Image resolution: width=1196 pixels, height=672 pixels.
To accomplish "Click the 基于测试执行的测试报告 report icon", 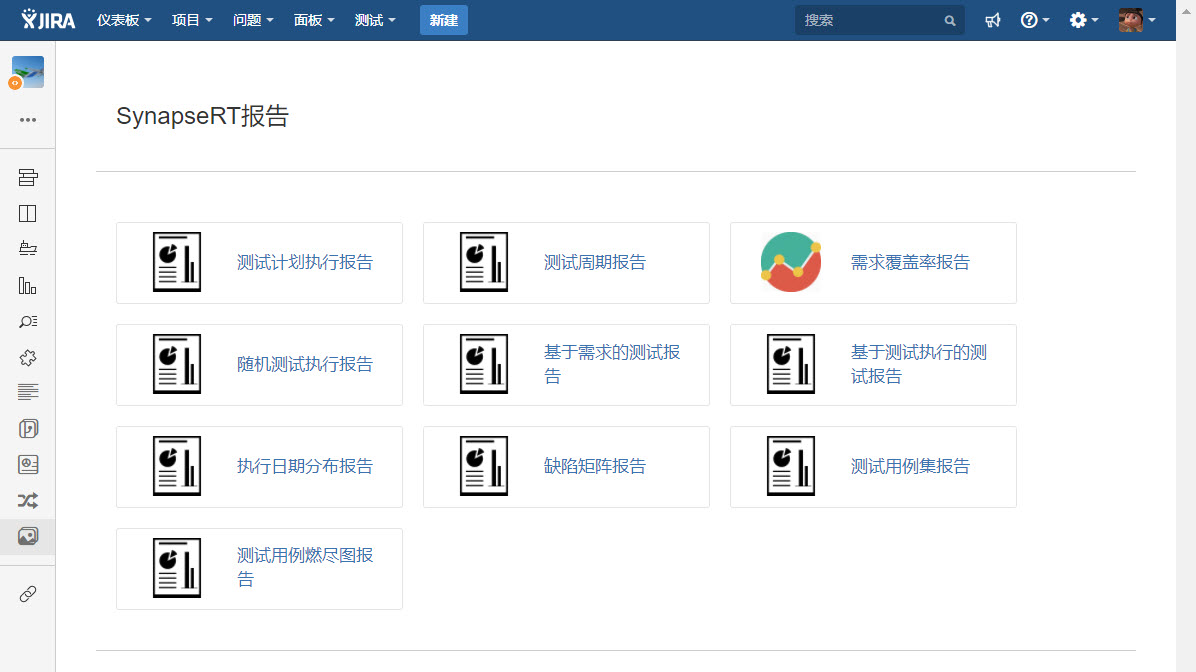I will [x=791, y=364].
